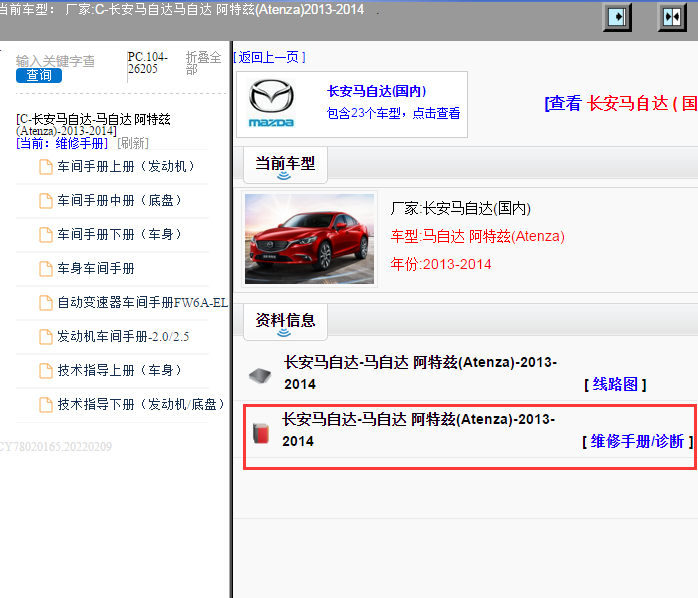Open 技术指导下册（发动机/底盘）document
The height and width of the screenshot is (598, 698).
coord(141,404)
